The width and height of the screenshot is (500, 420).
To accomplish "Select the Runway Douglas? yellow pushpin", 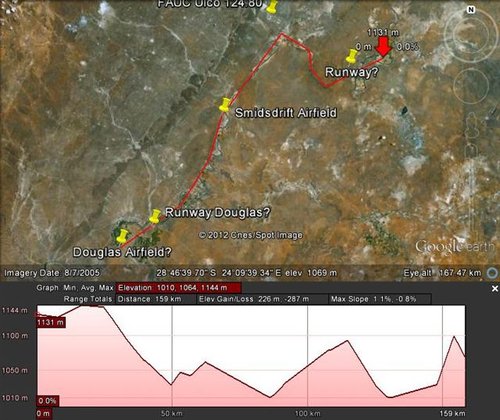I will 155,216.
